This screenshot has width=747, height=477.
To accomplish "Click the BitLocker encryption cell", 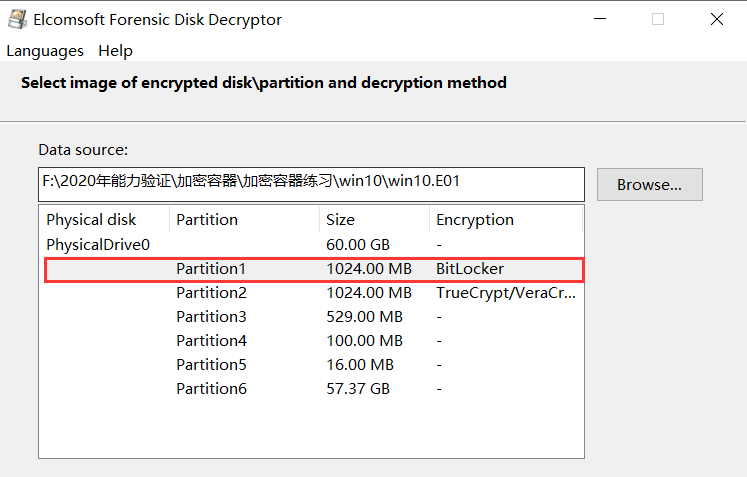I will (470, 269).
